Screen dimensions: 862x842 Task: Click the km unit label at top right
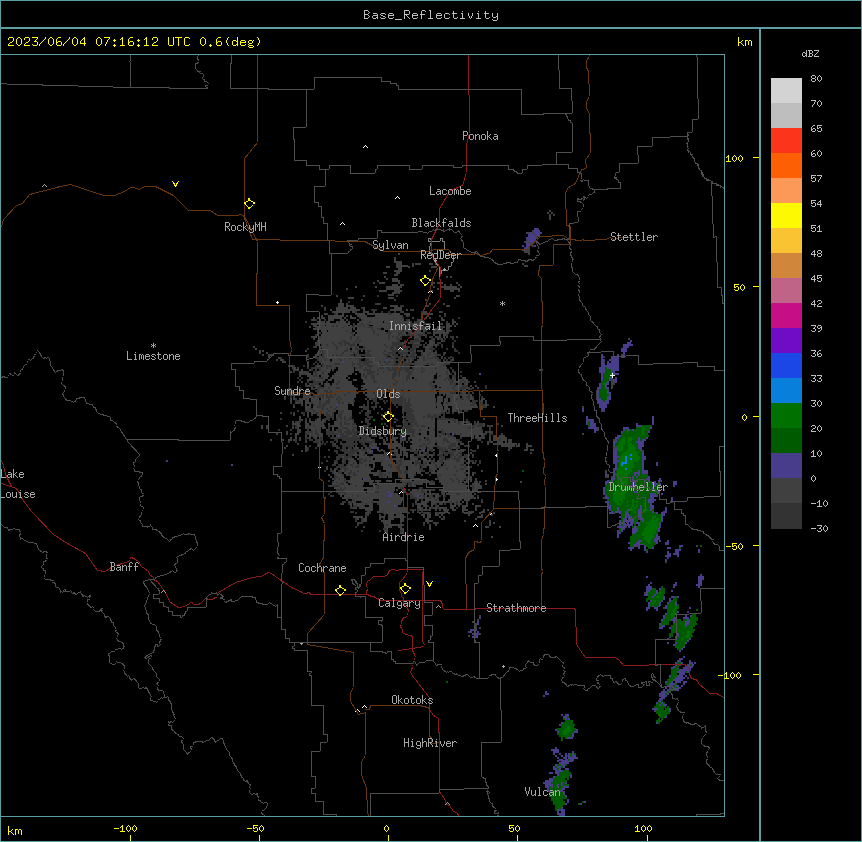[744, 42]
